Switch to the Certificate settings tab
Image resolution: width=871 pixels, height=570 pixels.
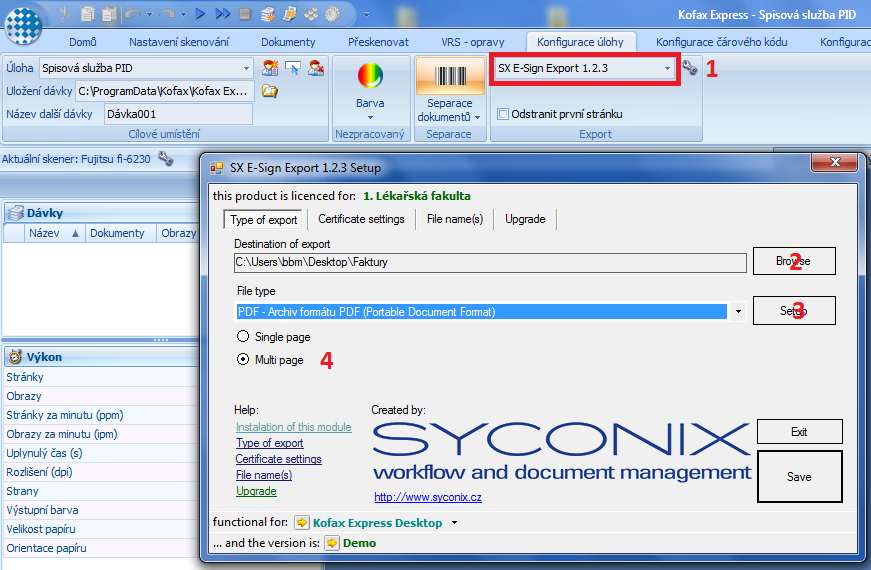pyautogui.click(x=361, y=219)
